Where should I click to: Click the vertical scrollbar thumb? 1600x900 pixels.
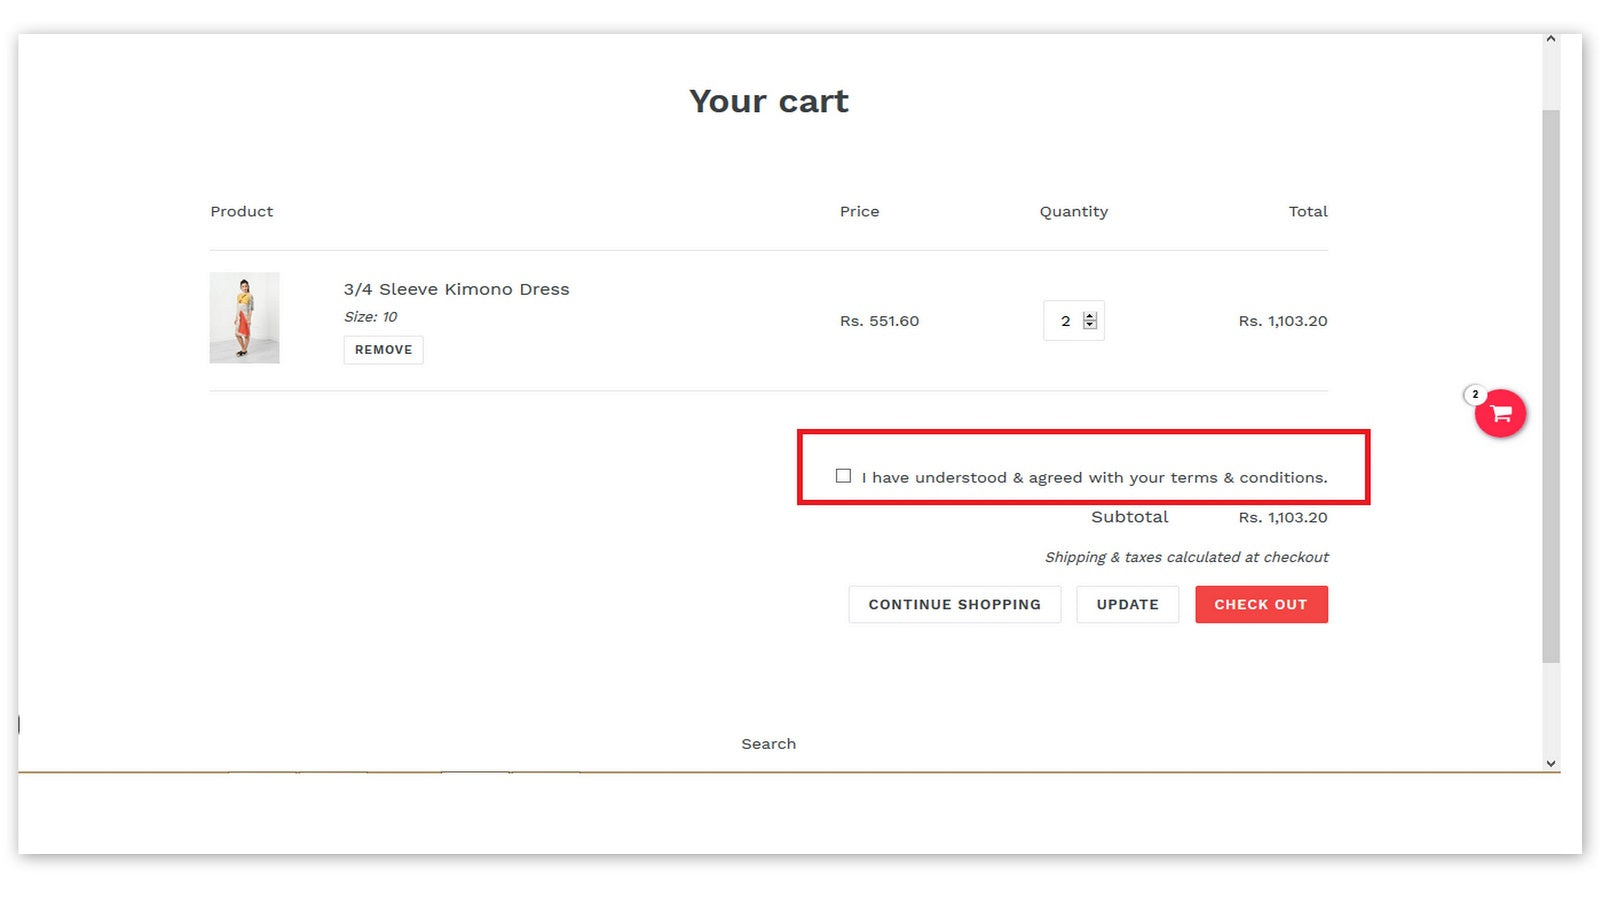[x=1551, y=385]
